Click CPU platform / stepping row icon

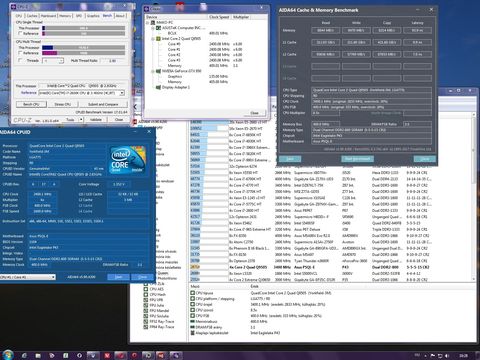click(x=193, y=298)
